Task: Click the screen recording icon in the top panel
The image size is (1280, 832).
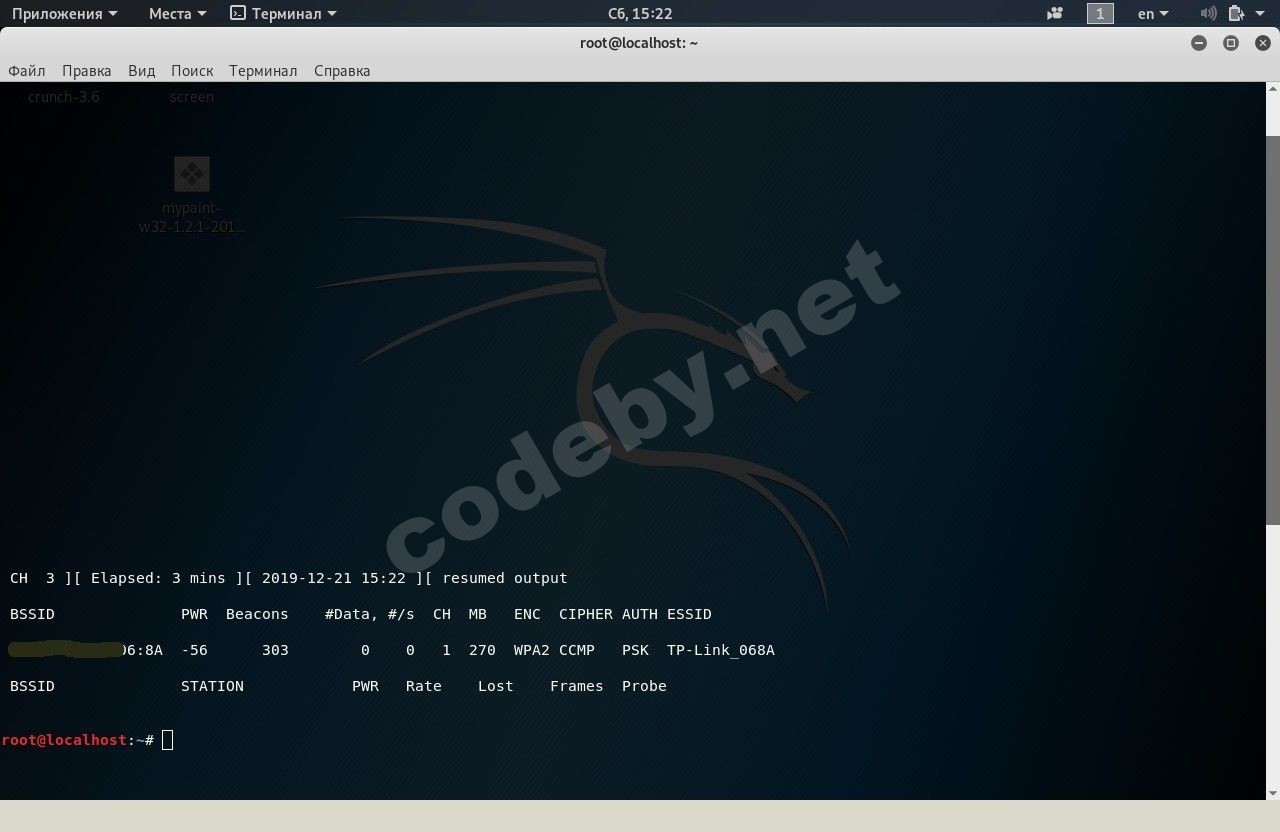Action: point(1055,13)
